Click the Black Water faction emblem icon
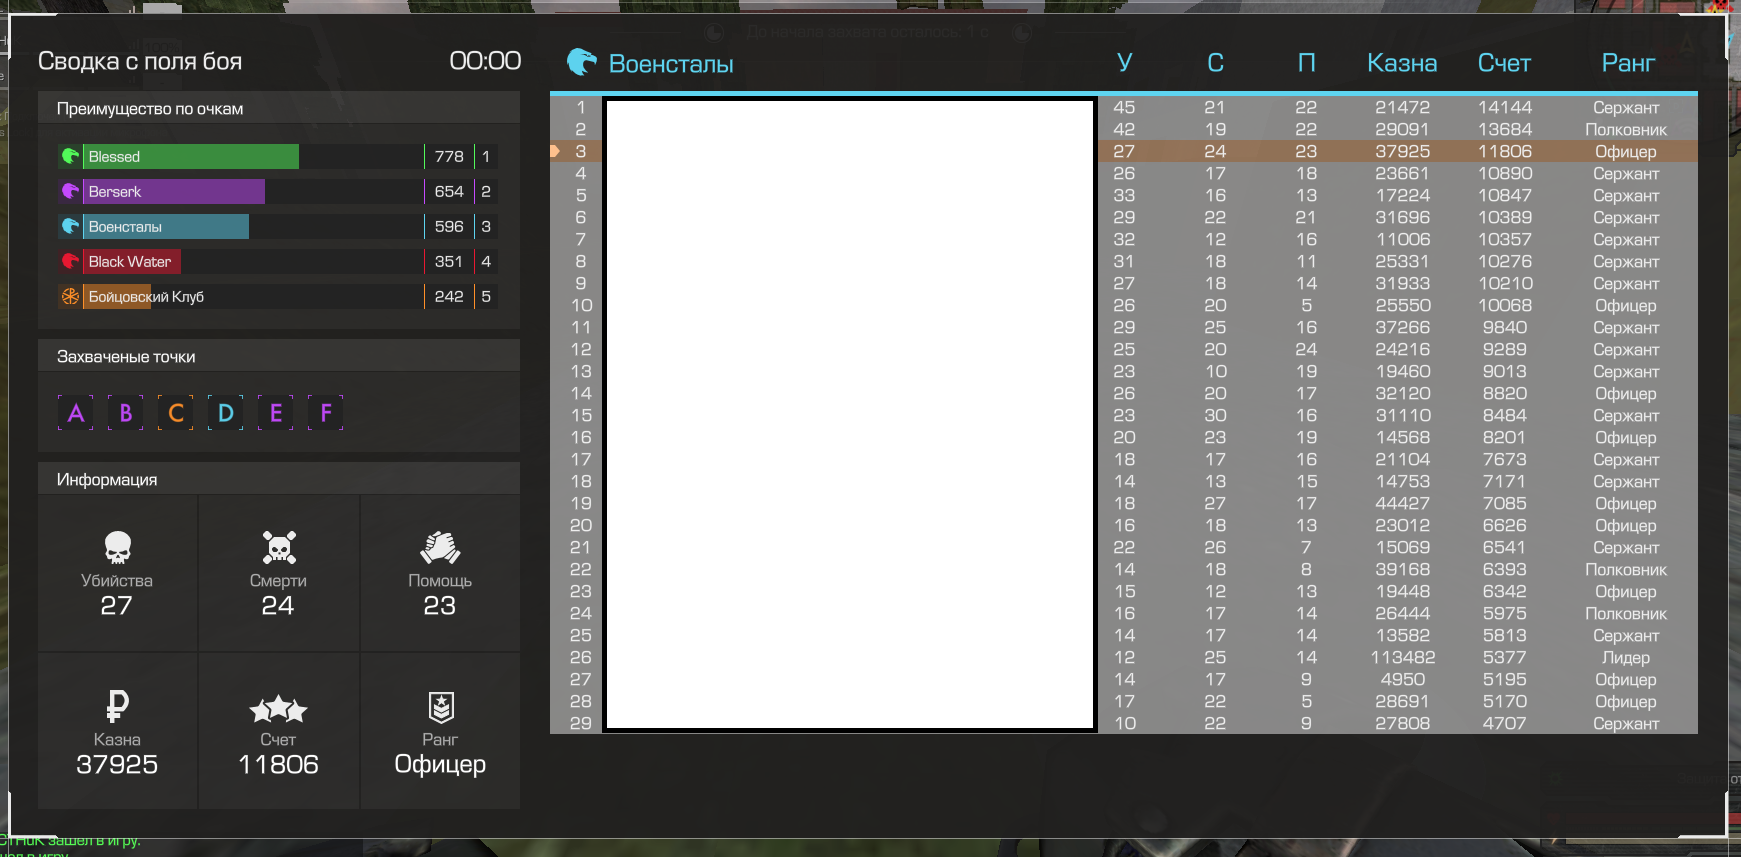This screenshot has width=1741, height=857. click(70, 261)
